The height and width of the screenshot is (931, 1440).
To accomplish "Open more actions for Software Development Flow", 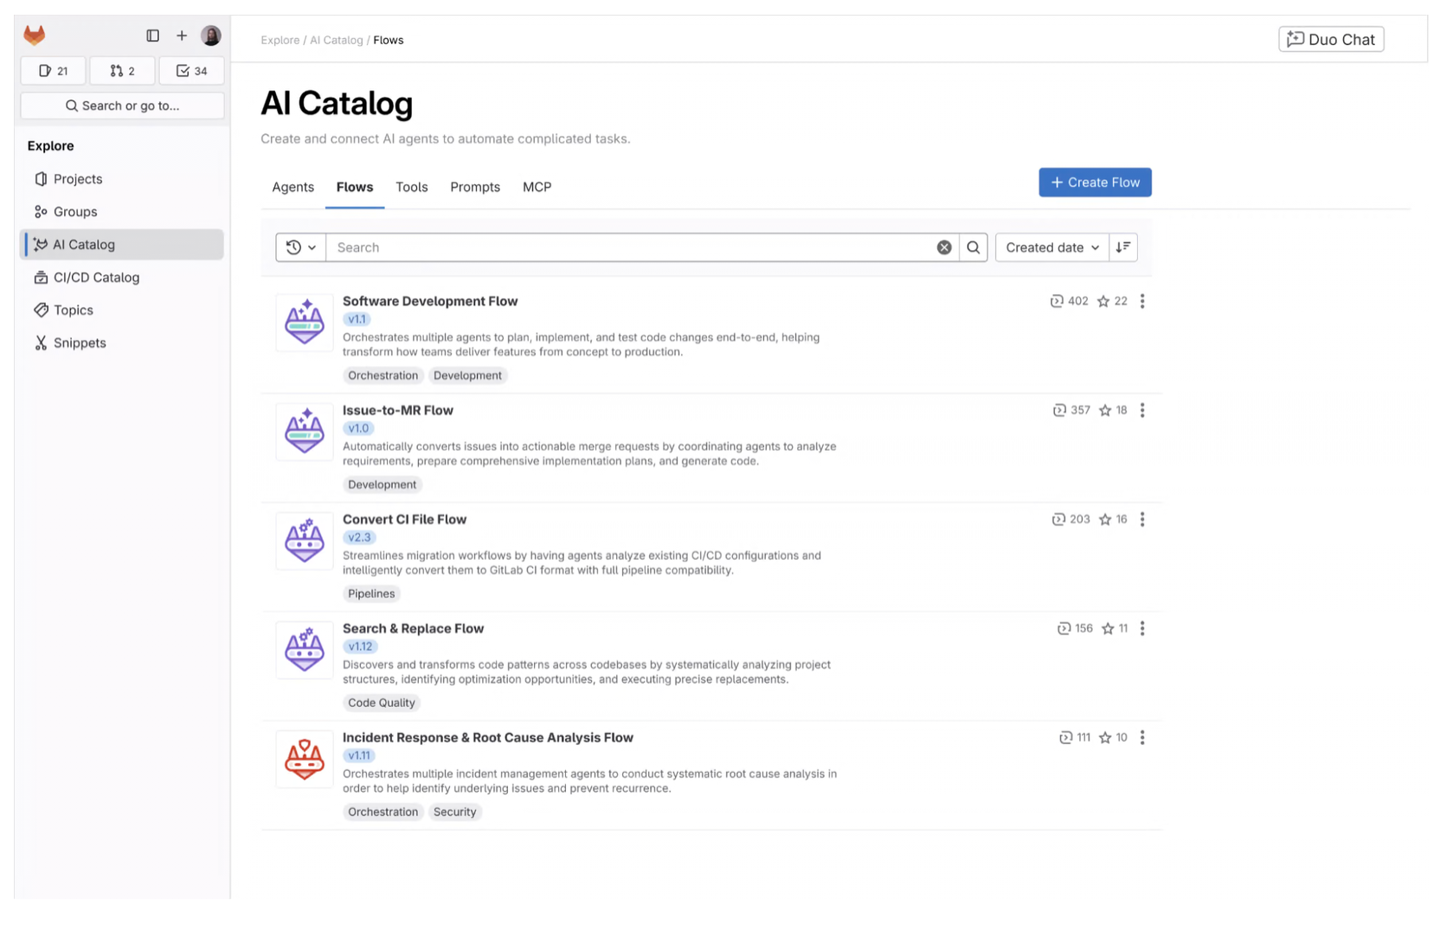I will (x=1143, y=302).
